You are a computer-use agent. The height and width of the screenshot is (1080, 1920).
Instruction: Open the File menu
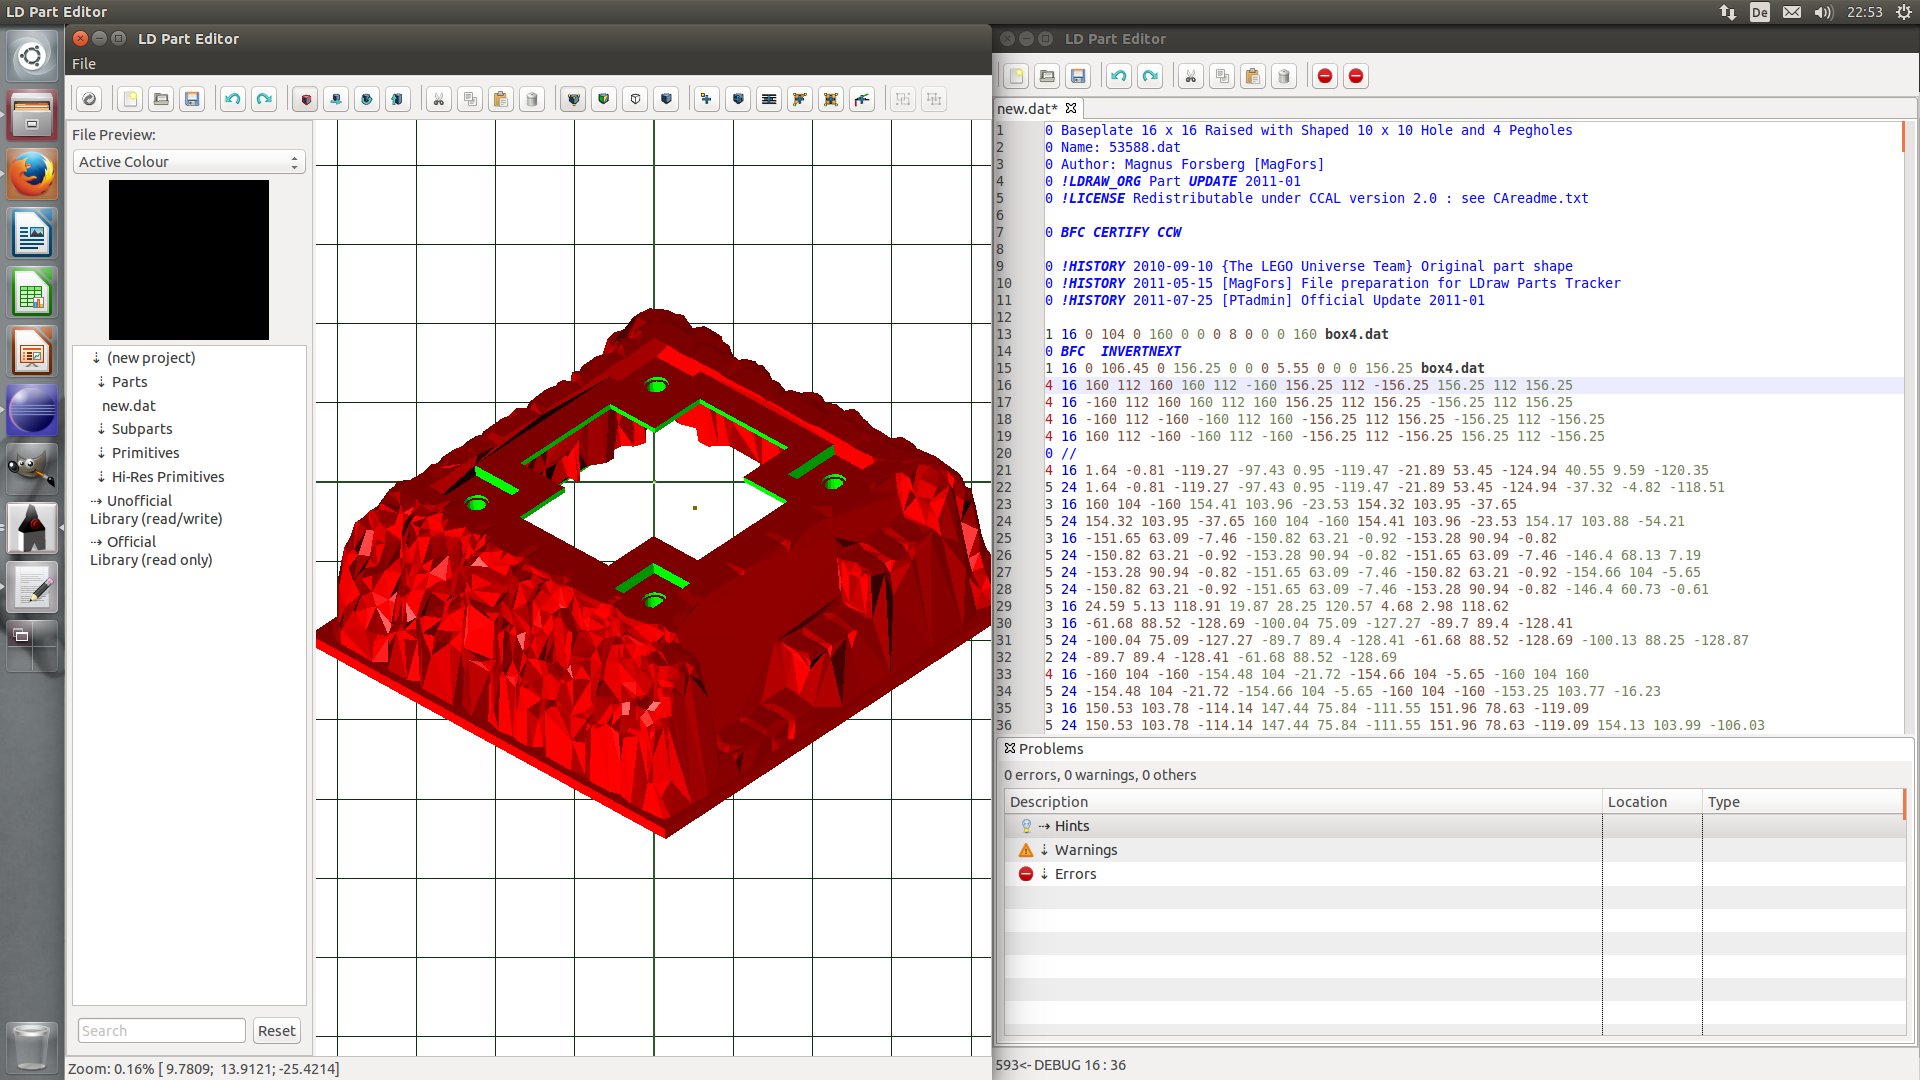[x=84, y=64]
